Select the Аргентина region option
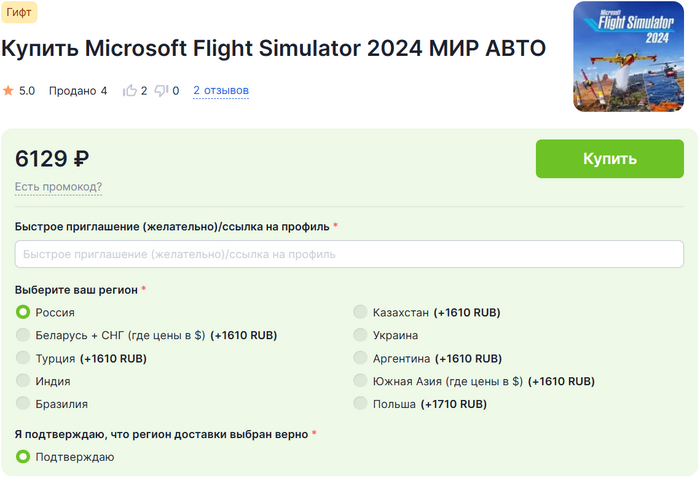700x478 pixels. 360,358
